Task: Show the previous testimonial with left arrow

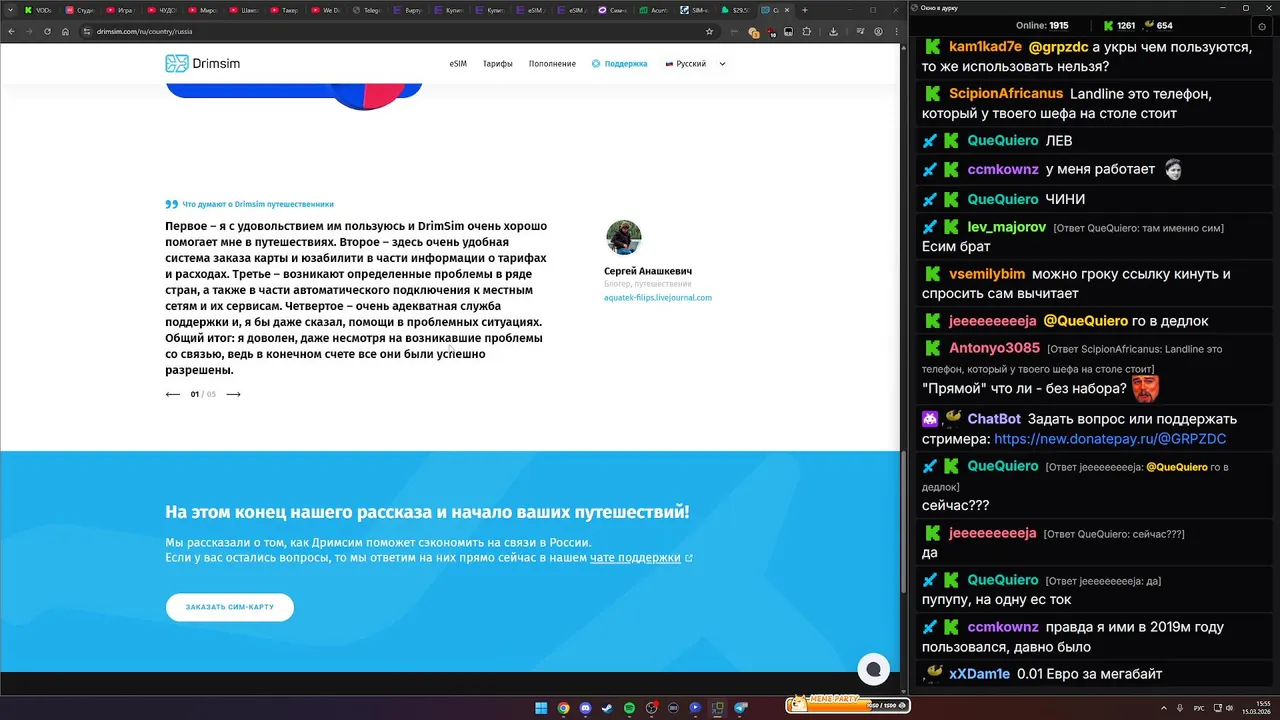Action: pos(173,394)
